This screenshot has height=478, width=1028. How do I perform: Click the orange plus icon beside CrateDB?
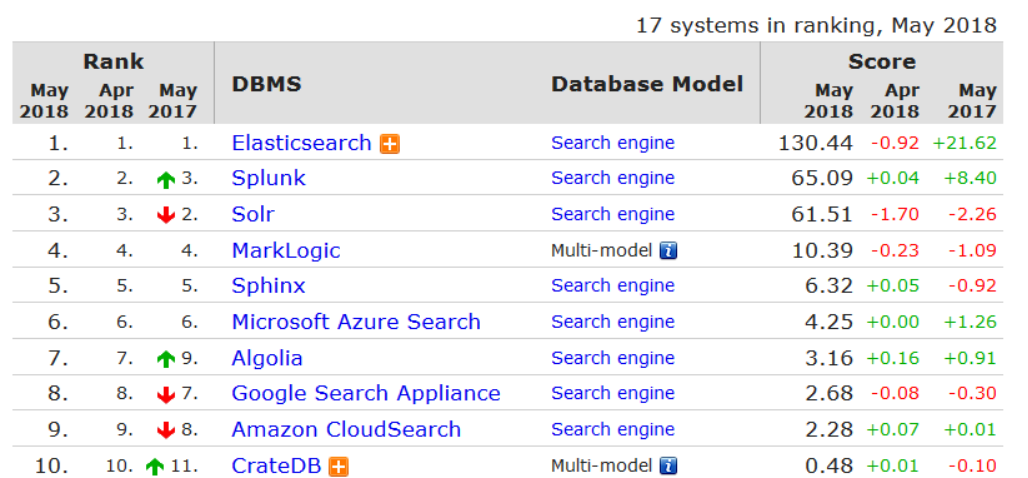tap(339, 466)
